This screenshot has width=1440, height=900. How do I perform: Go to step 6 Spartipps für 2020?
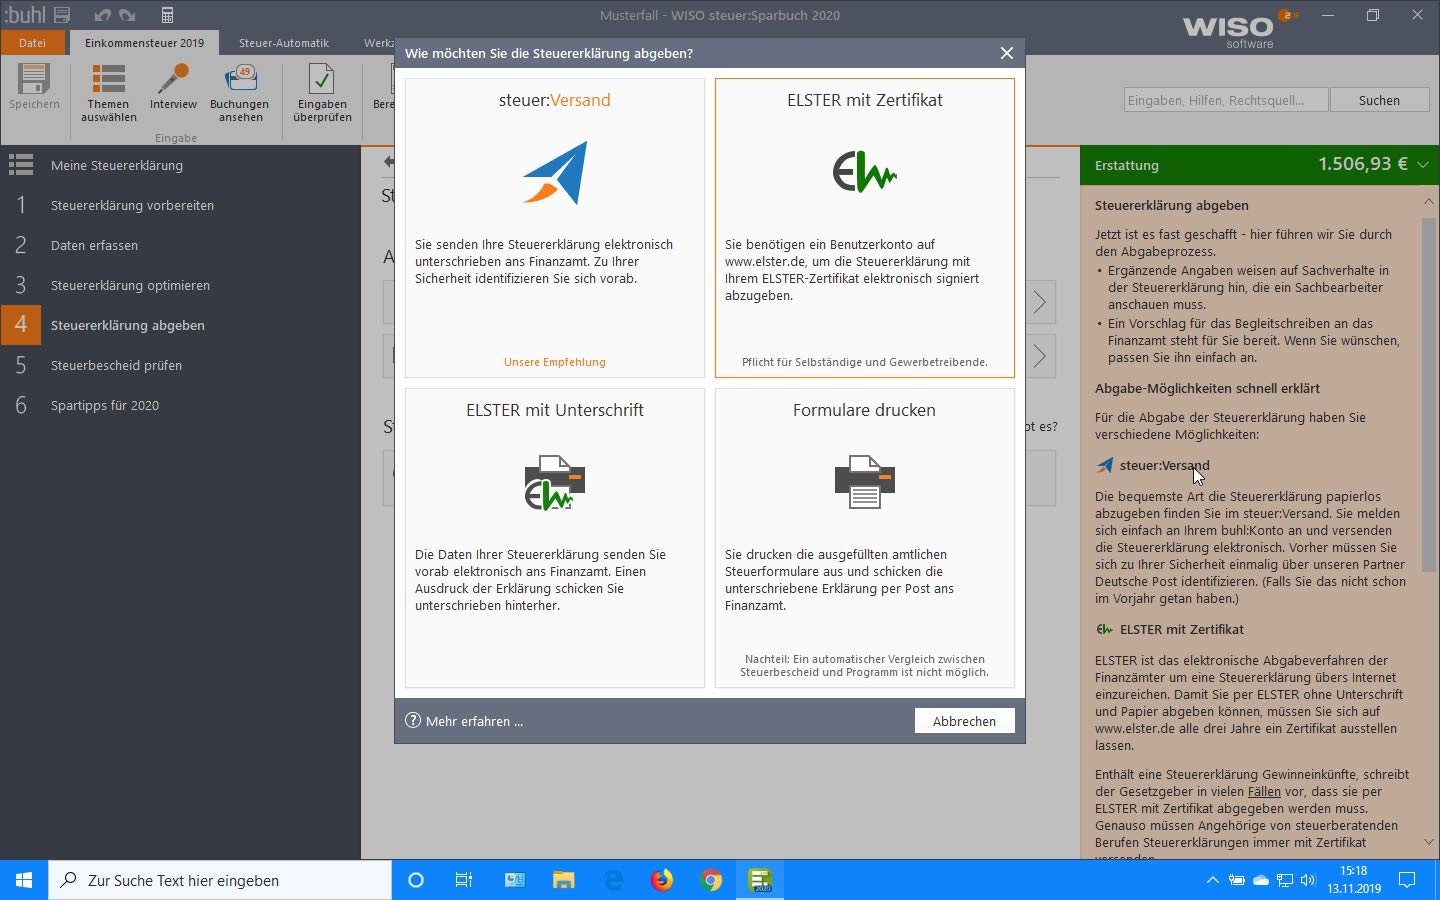(180, 405)
